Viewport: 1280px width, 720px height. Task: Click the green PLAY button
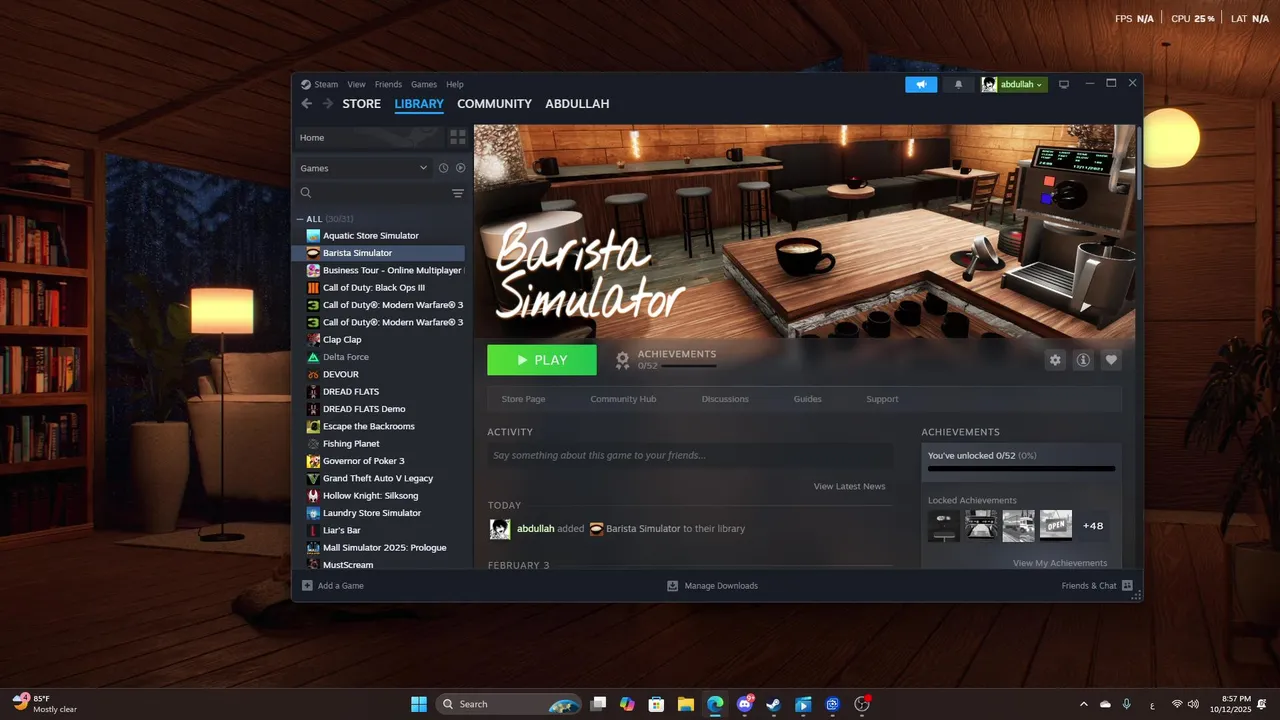[542, 360]
